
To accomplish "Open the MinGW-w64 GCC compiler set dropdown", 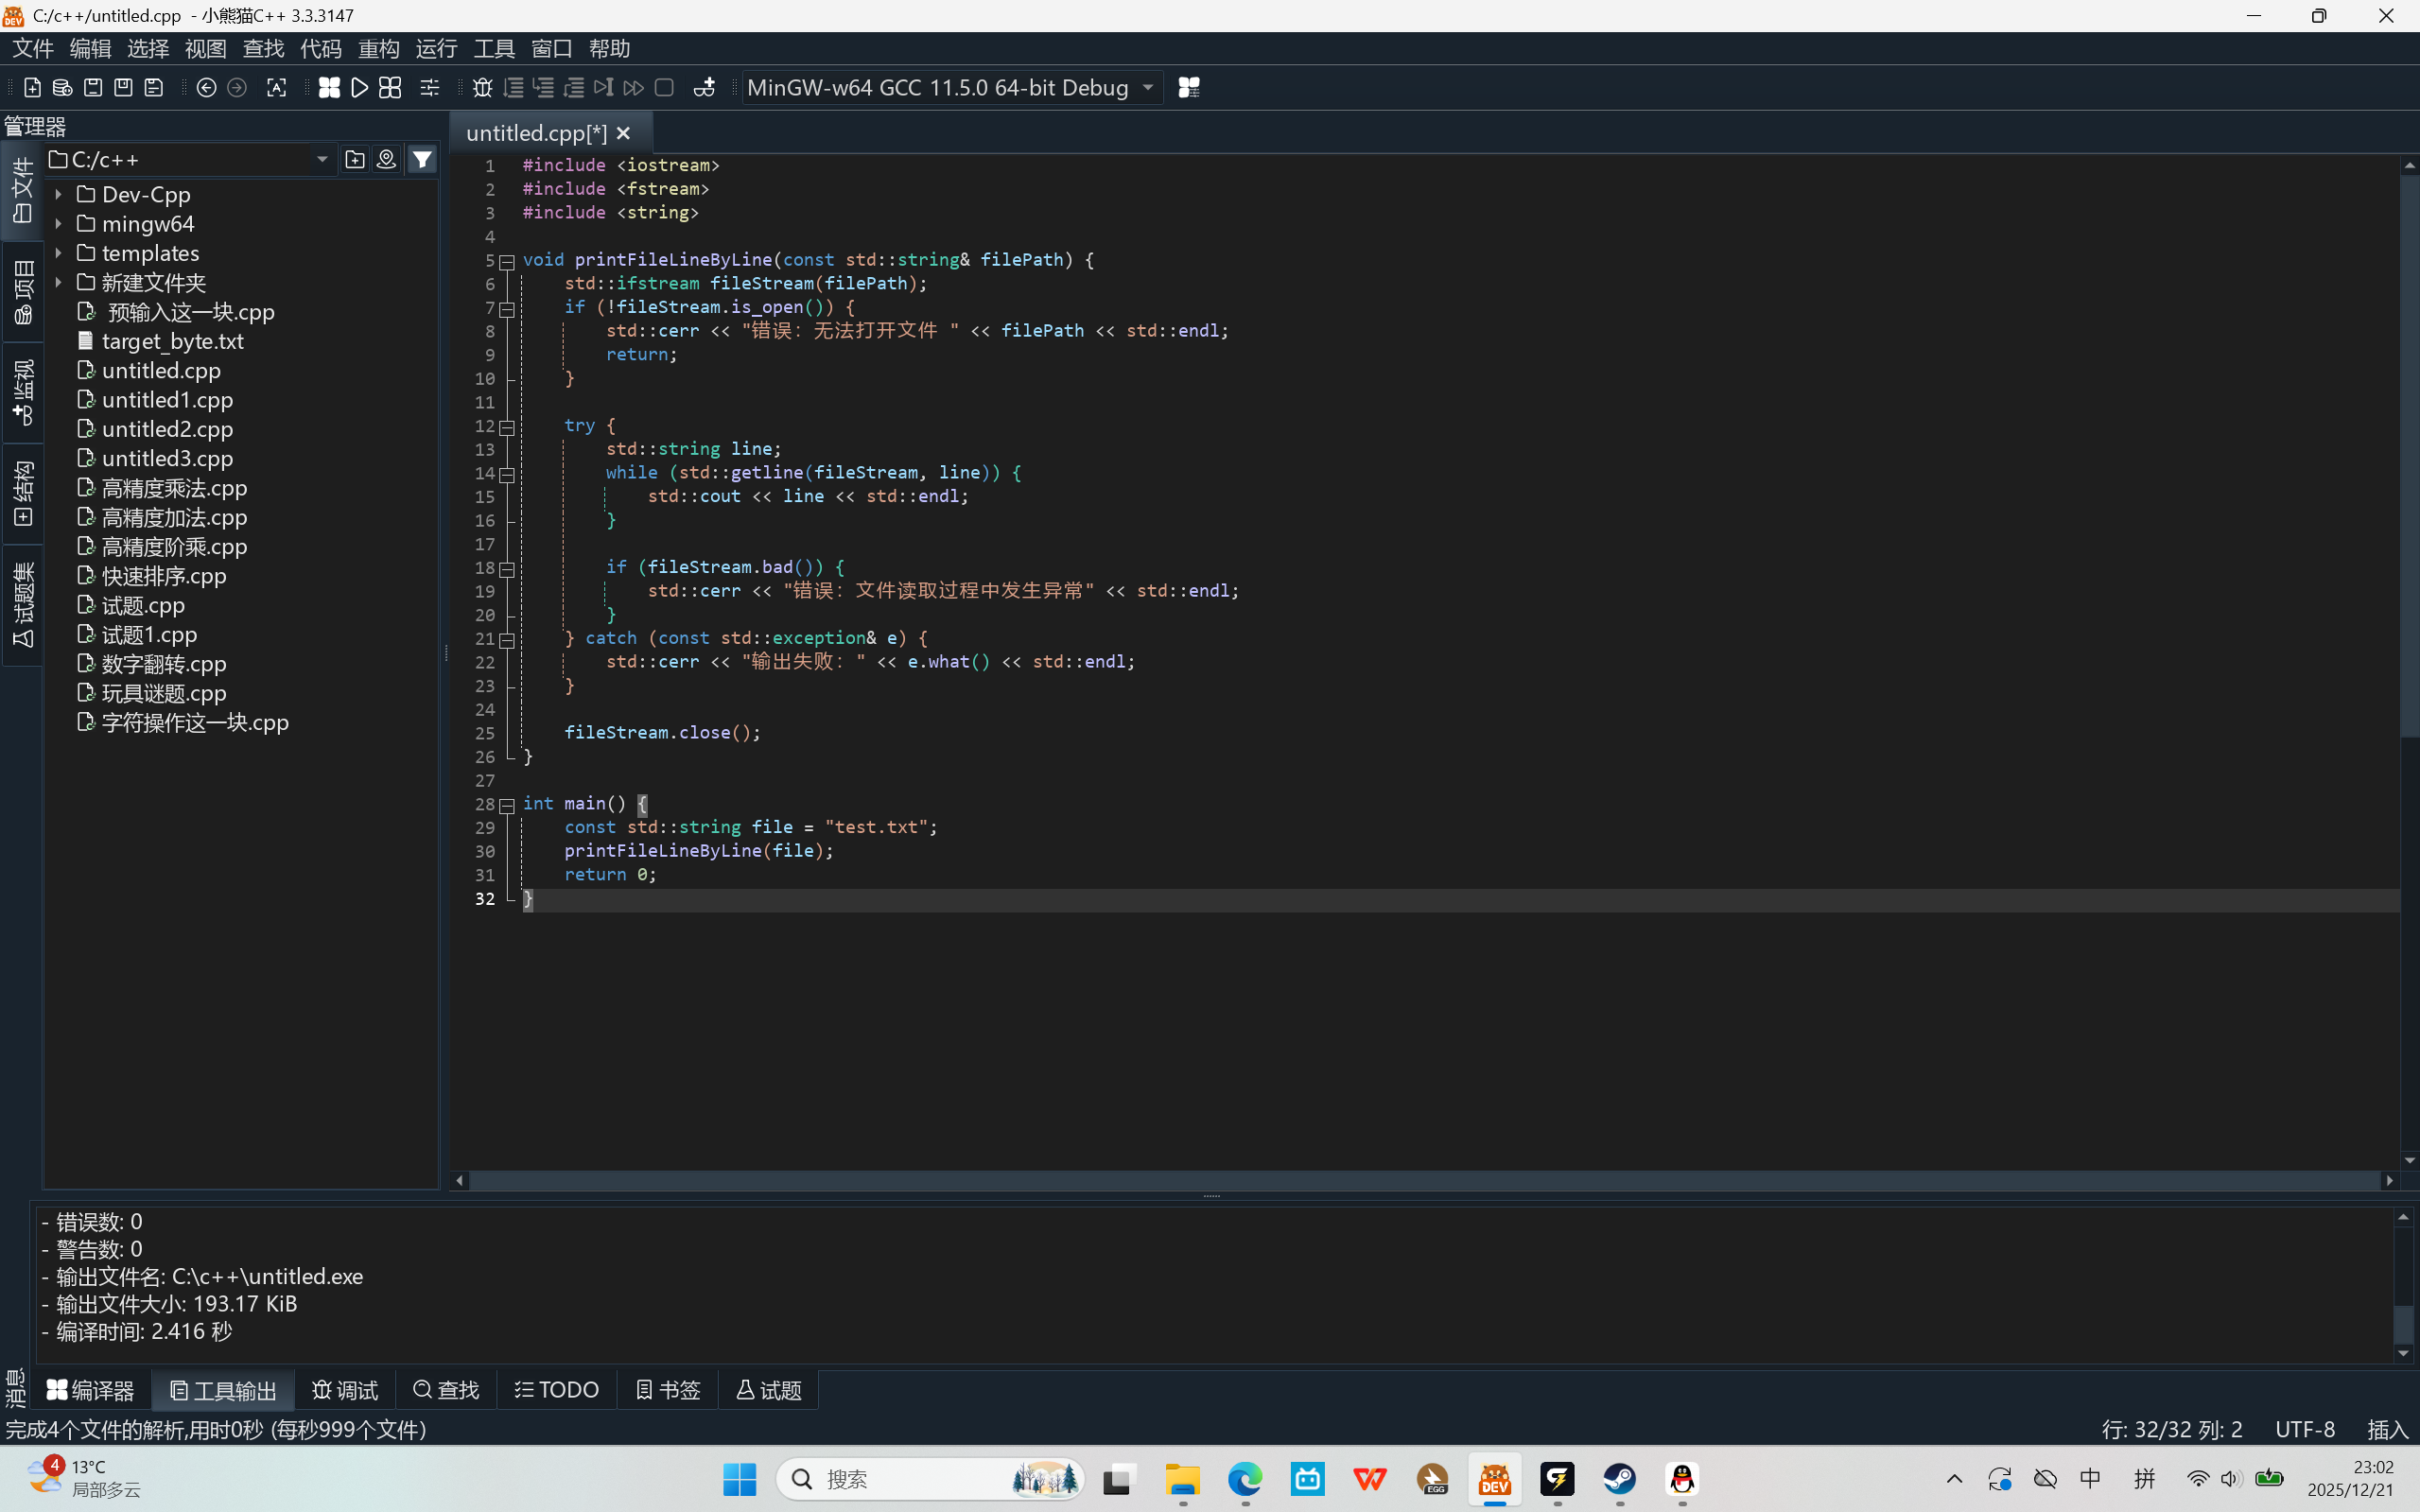I will (1147, 88).
